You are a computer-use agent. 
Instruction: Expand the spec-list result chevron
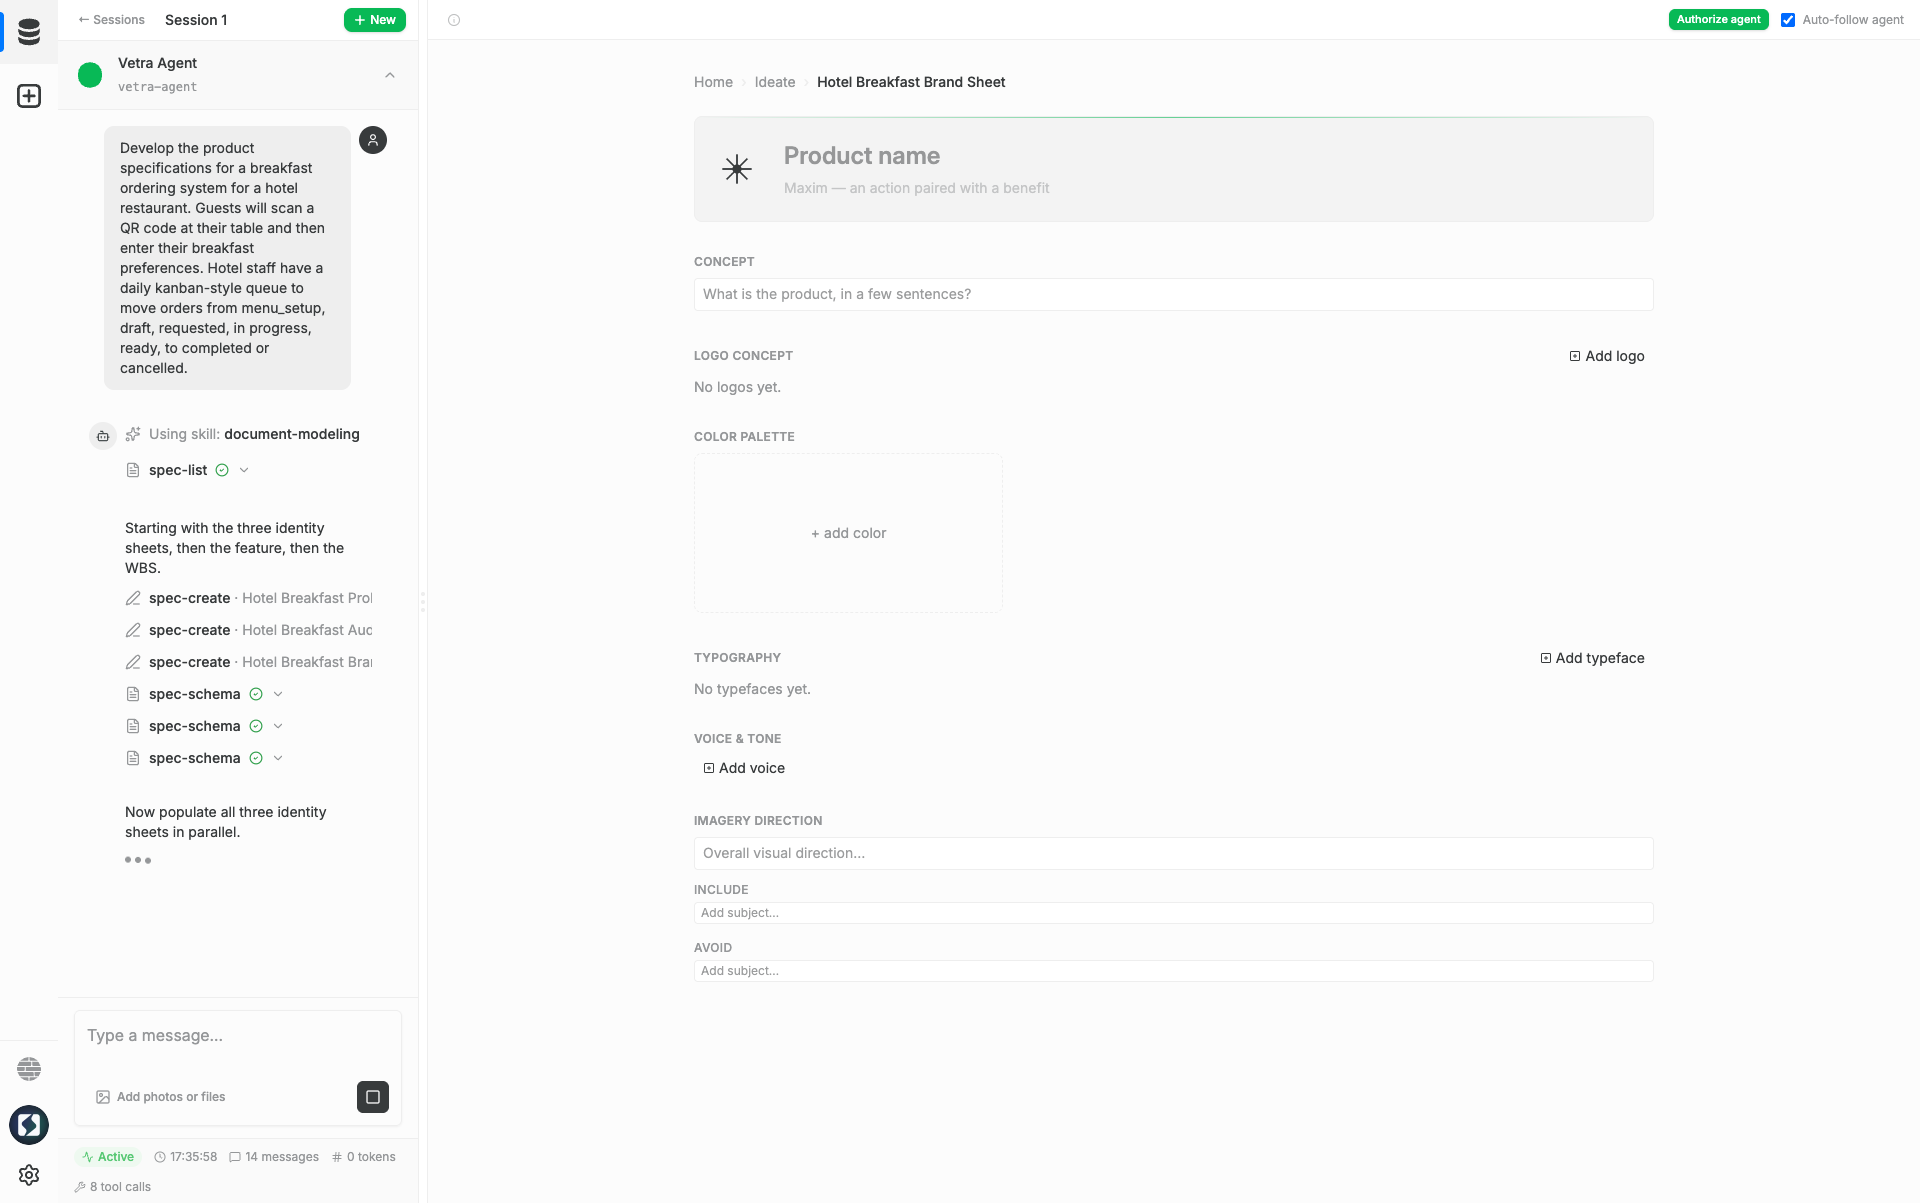click(x=244, y=470)
